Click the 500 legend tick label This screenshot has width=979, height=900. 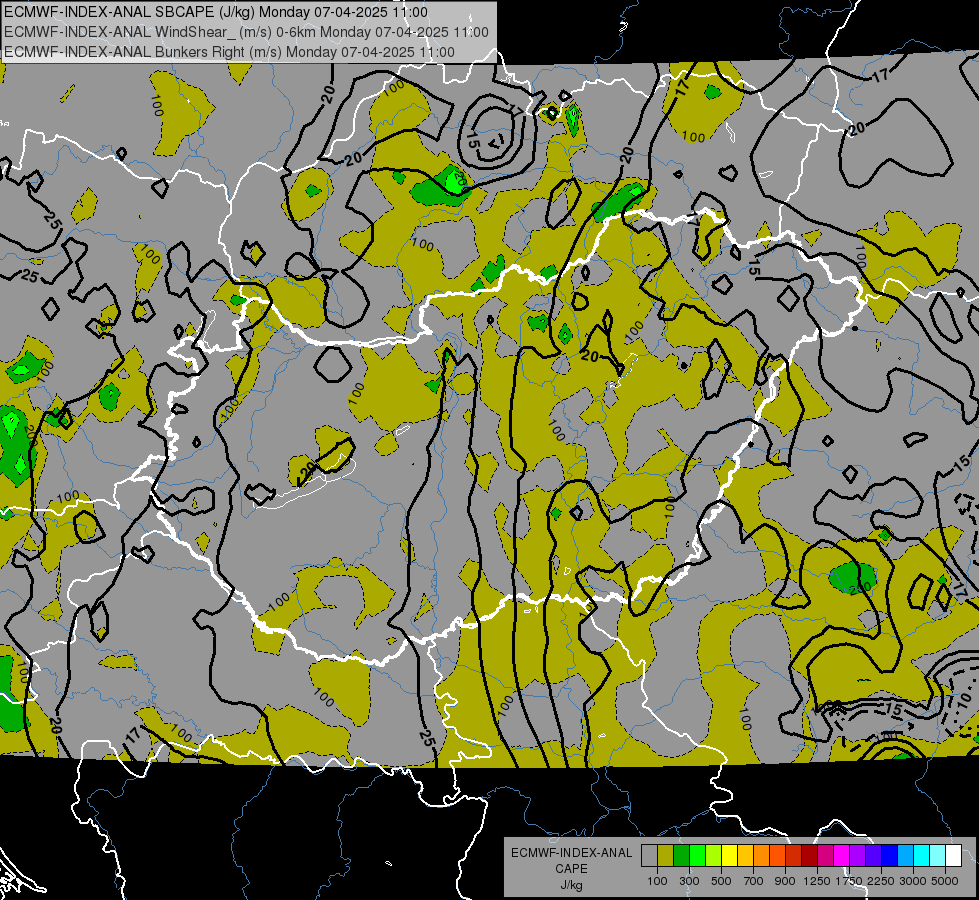tap(721, 881)
